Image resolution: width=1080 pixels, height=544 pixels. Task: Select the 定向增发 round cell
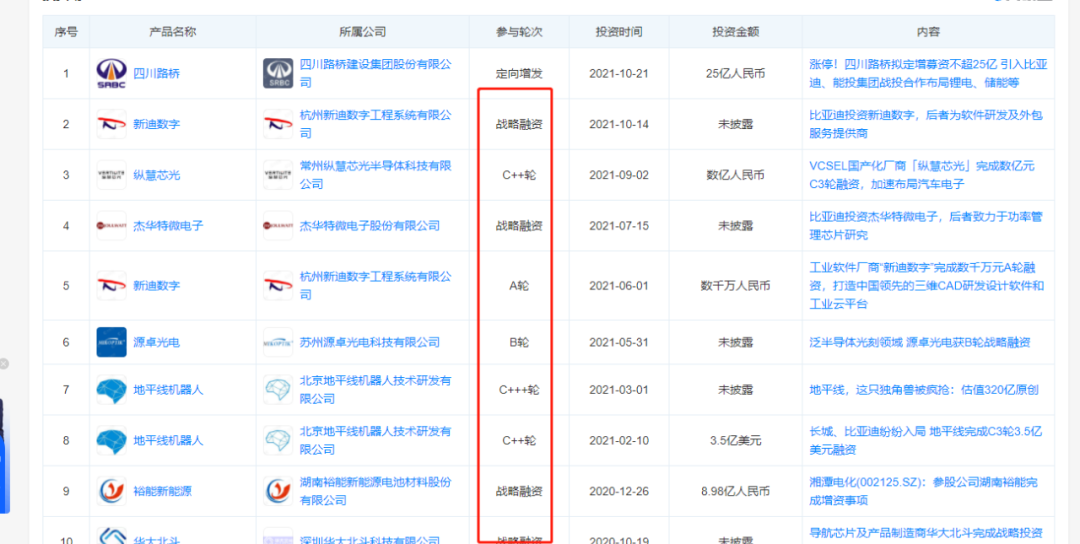(519, 73)
